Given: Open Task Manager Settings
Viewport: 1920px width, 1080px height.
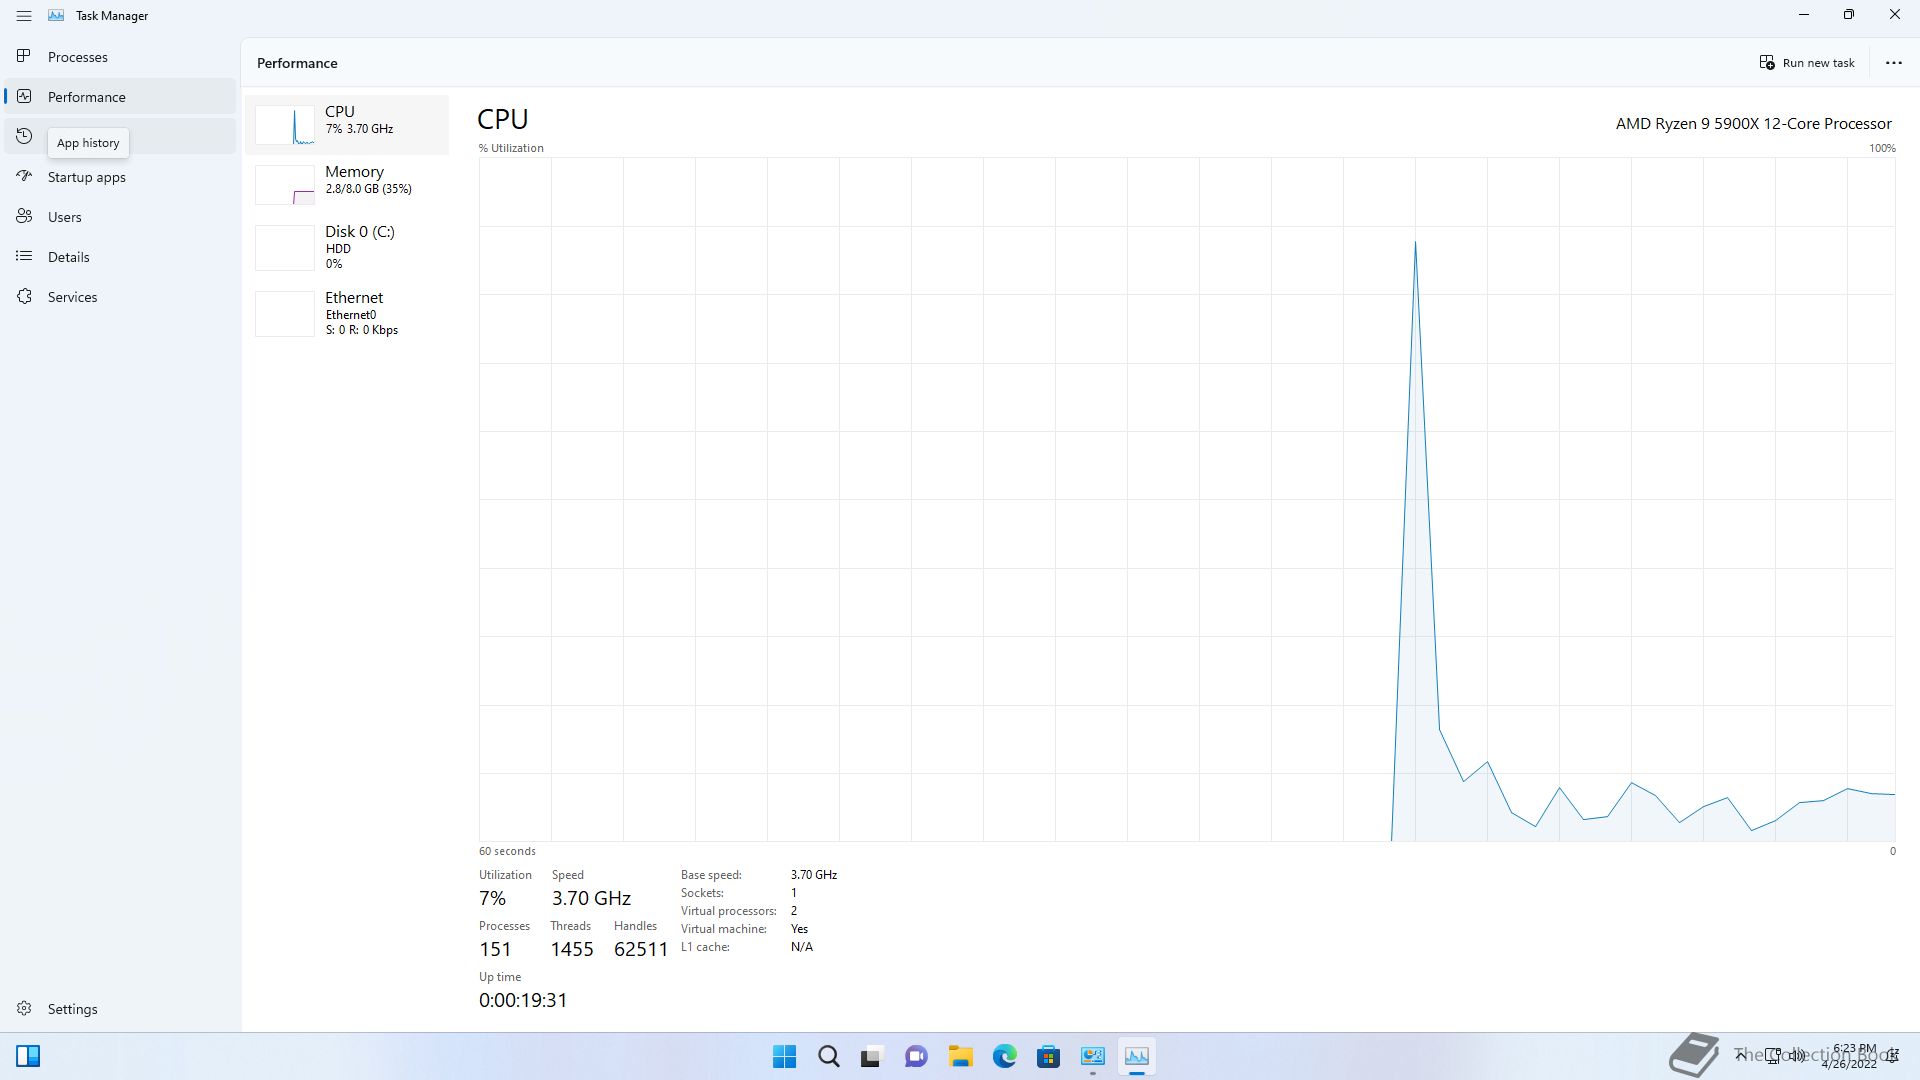Looking at the screenshot, I should point(120,1009).
